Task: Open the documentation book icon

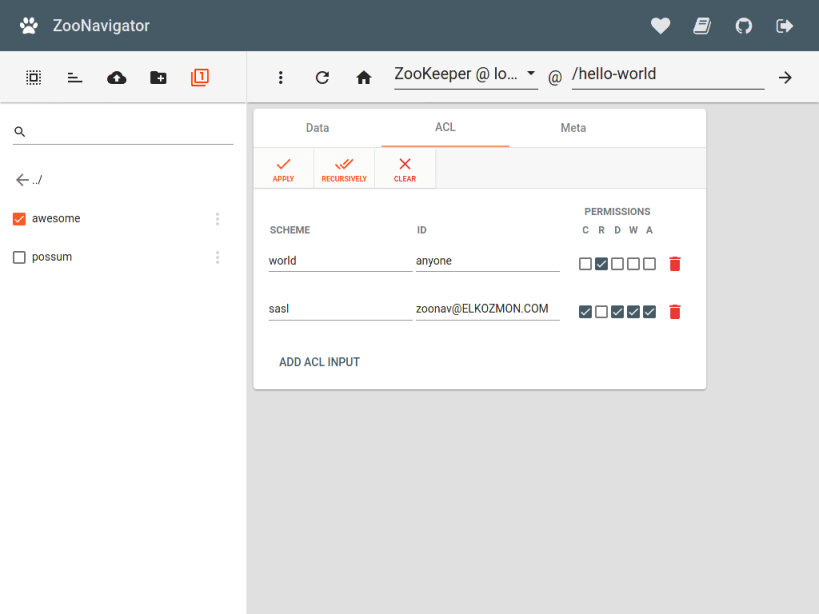Action: point(702,26)
